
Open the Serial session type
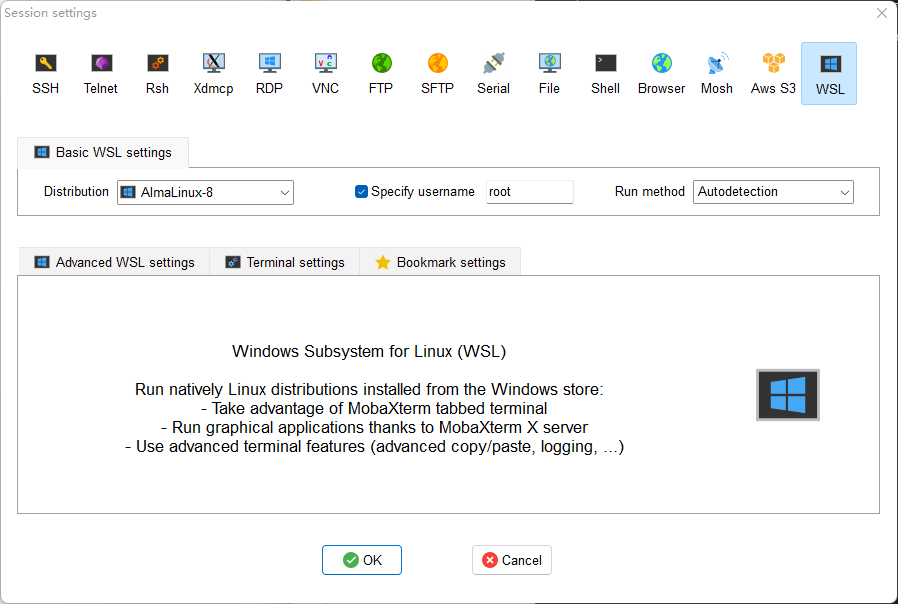[x=493, y=73]
